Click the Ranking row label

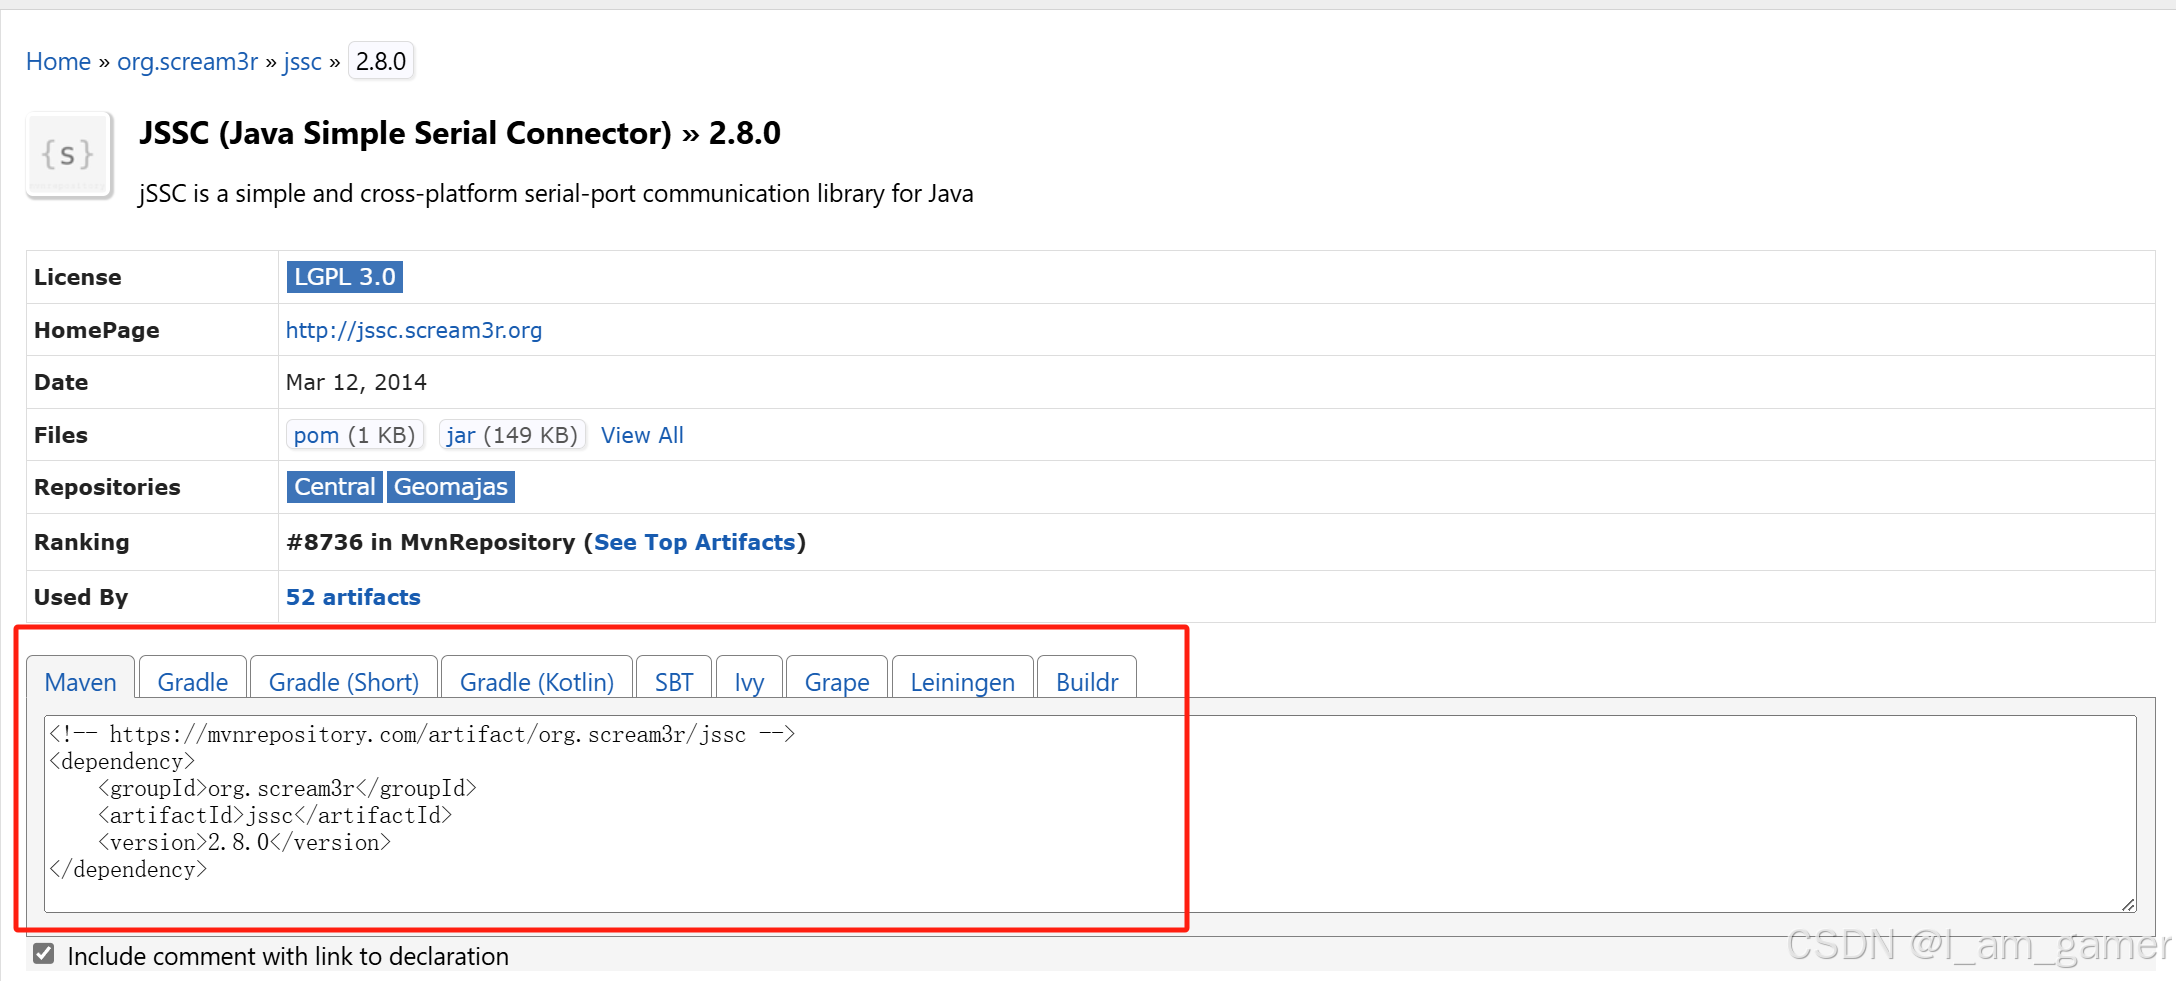click(x=82, y=542)
